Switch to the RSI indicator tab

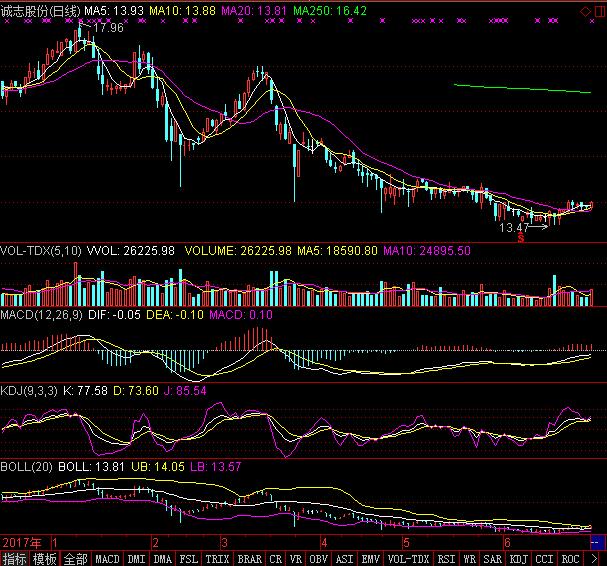coord(446,559)
